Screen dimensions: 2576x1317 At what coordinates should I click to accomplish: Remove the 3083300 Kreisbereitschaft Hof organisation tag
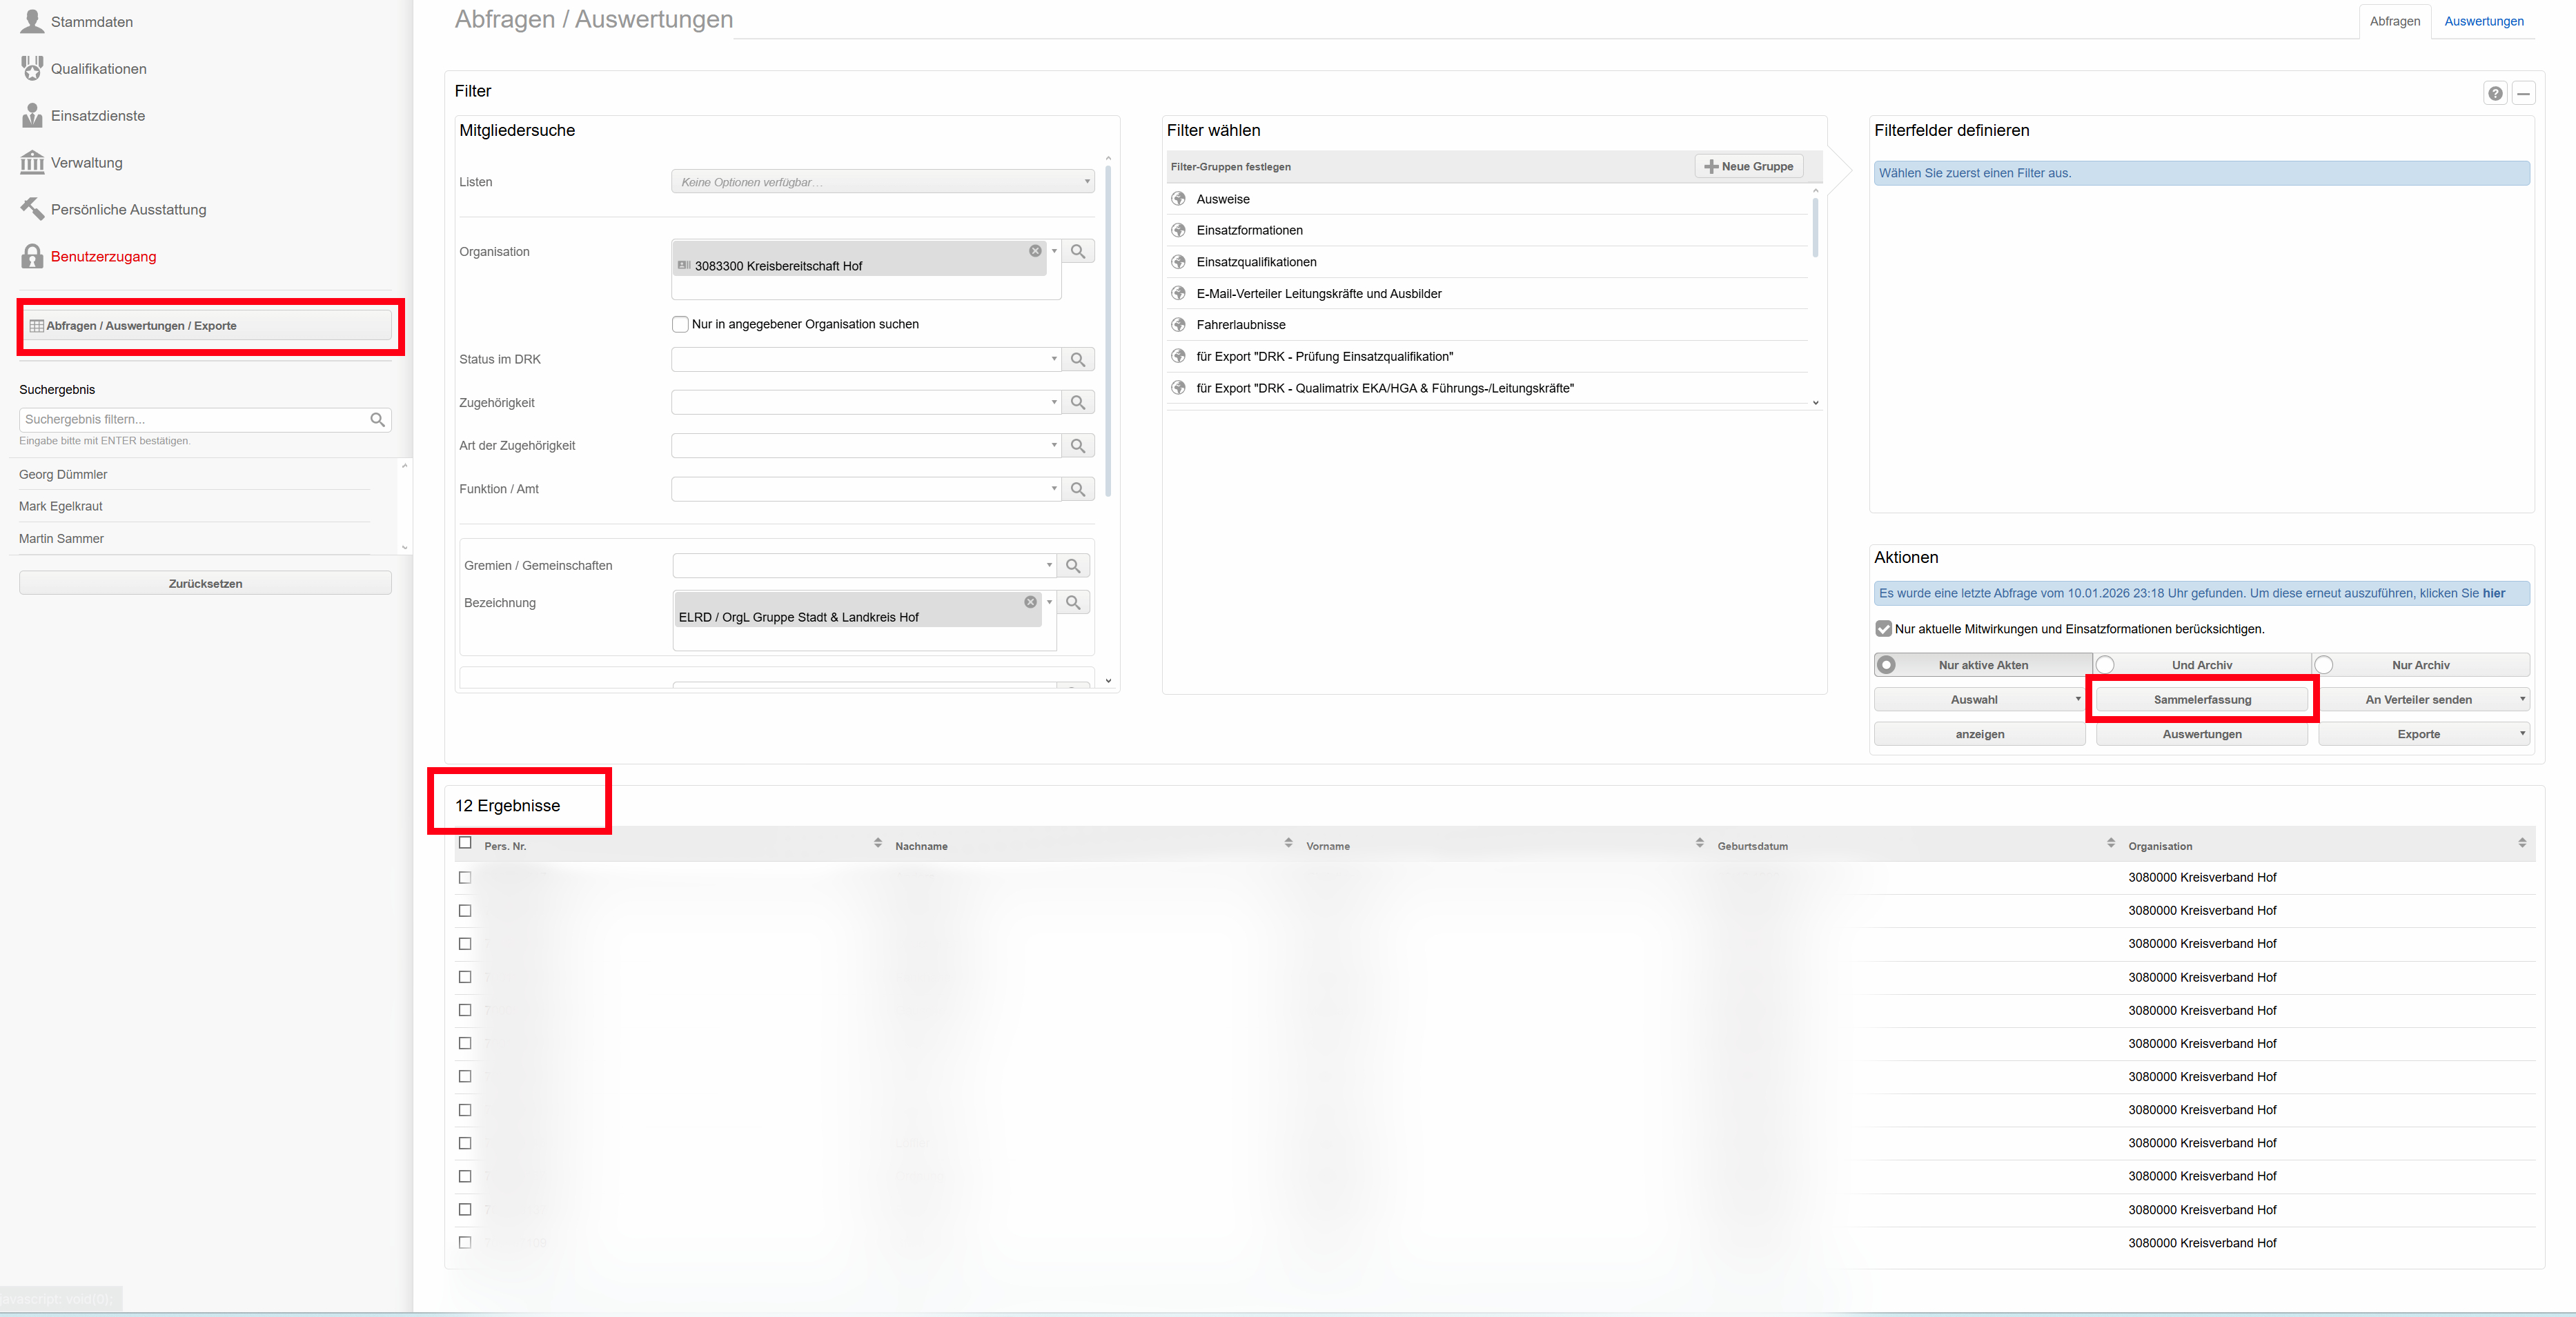[x=1035, y=251]
